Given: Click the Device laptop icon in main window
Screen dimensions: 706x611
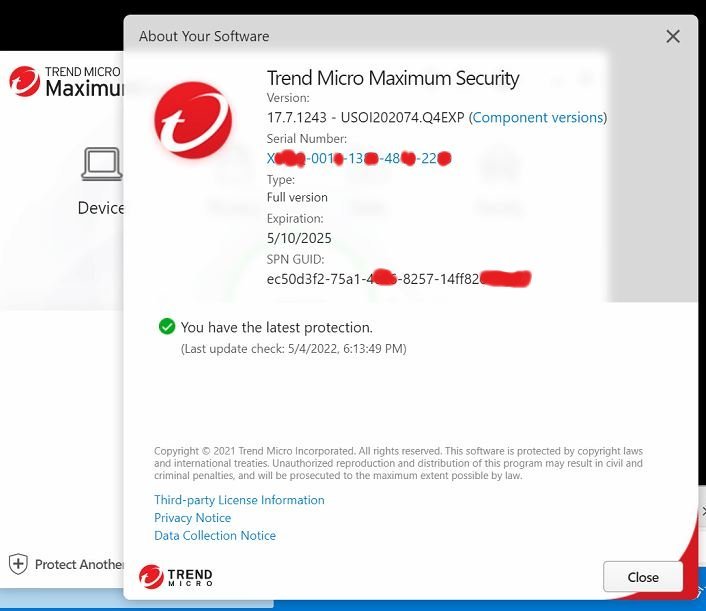Looking at the screenshot, I should (x=102, y=164).
